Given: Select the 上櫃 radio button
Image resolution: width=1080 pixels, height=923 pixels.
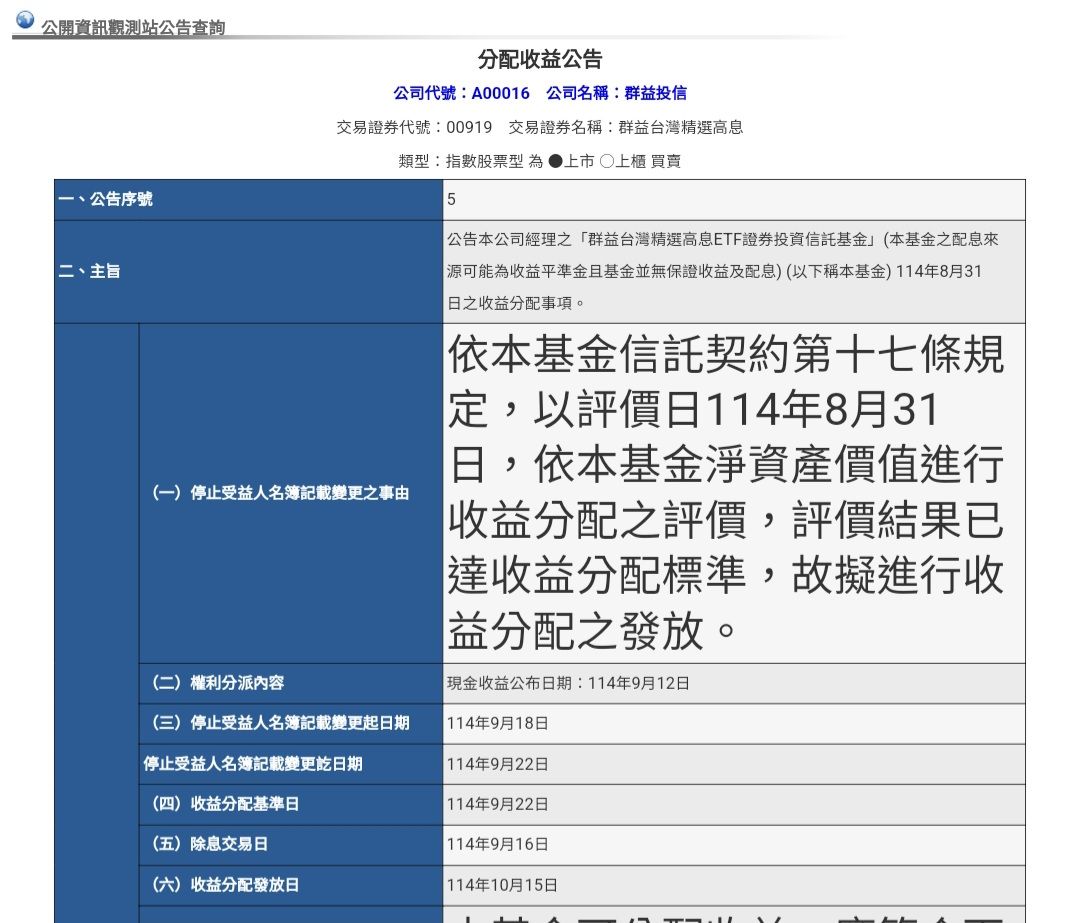Looking at the screenshot, I should [607, 161].
